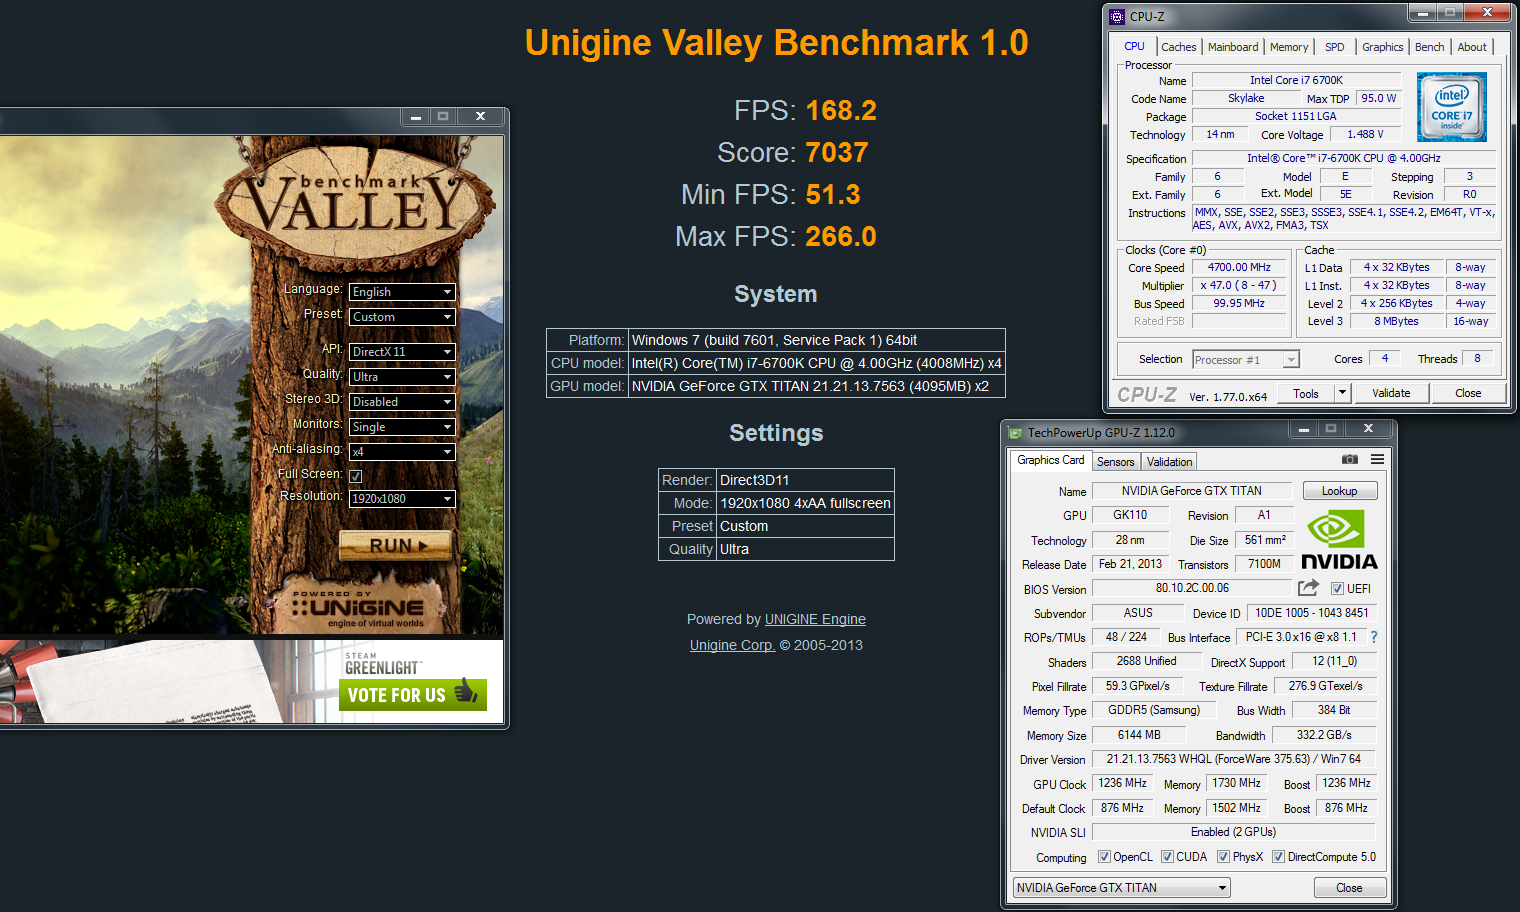Close the Valley launcher window
Image resolution: width=1520 pixels, height=912 pixels.
tap(480, 117)
